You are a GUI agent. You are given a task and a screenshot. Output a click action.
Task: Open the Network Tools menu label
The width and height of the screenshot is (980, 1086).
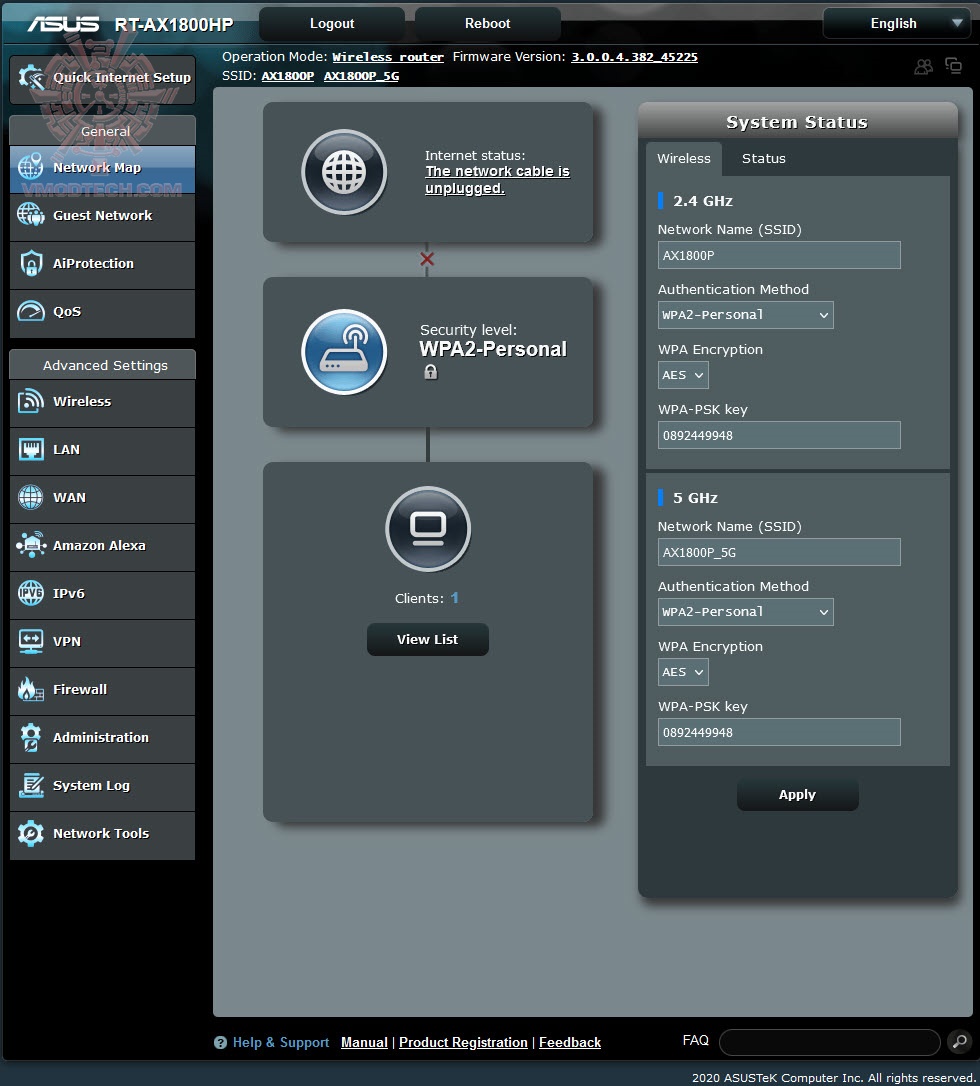tap(101, 834)
